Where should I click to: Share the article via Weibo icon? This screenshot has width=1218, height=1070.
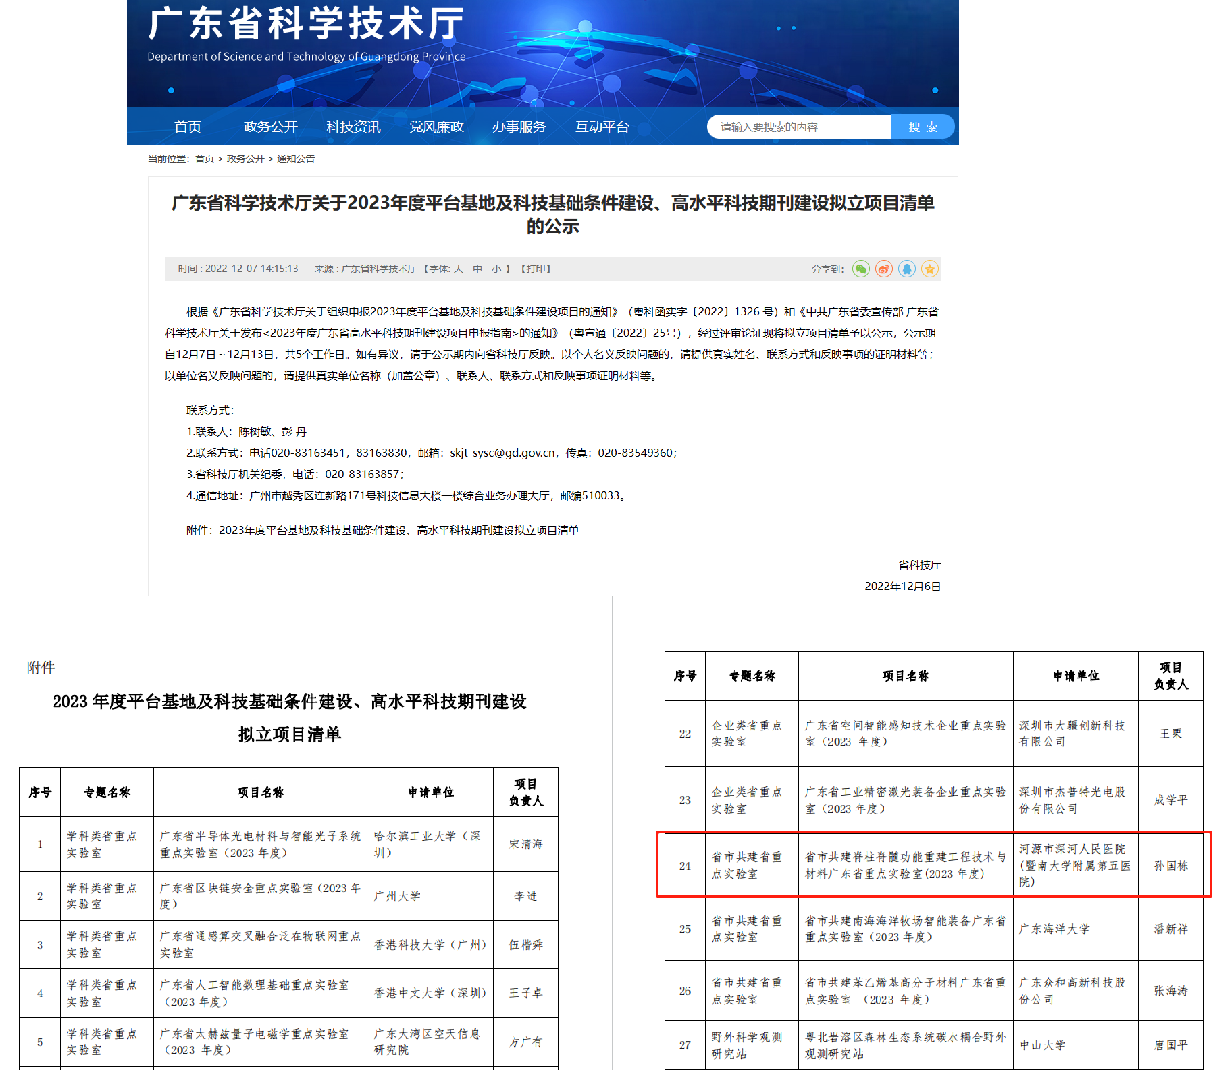(x=884, y=269)
